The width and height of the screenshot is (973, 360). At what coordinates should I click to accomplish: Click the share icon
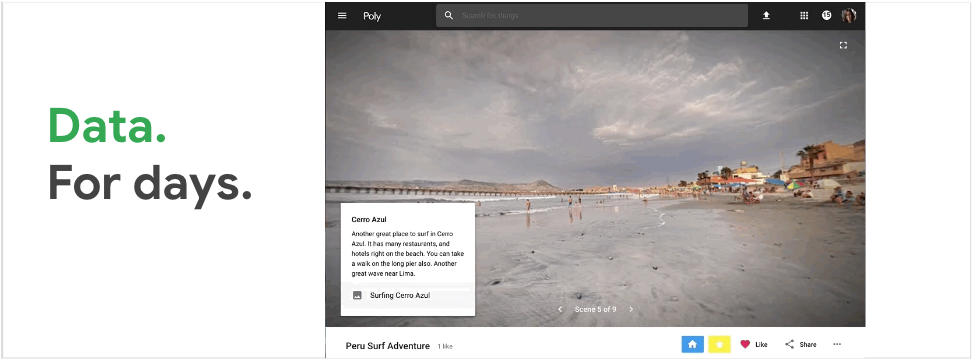(789, 344)
